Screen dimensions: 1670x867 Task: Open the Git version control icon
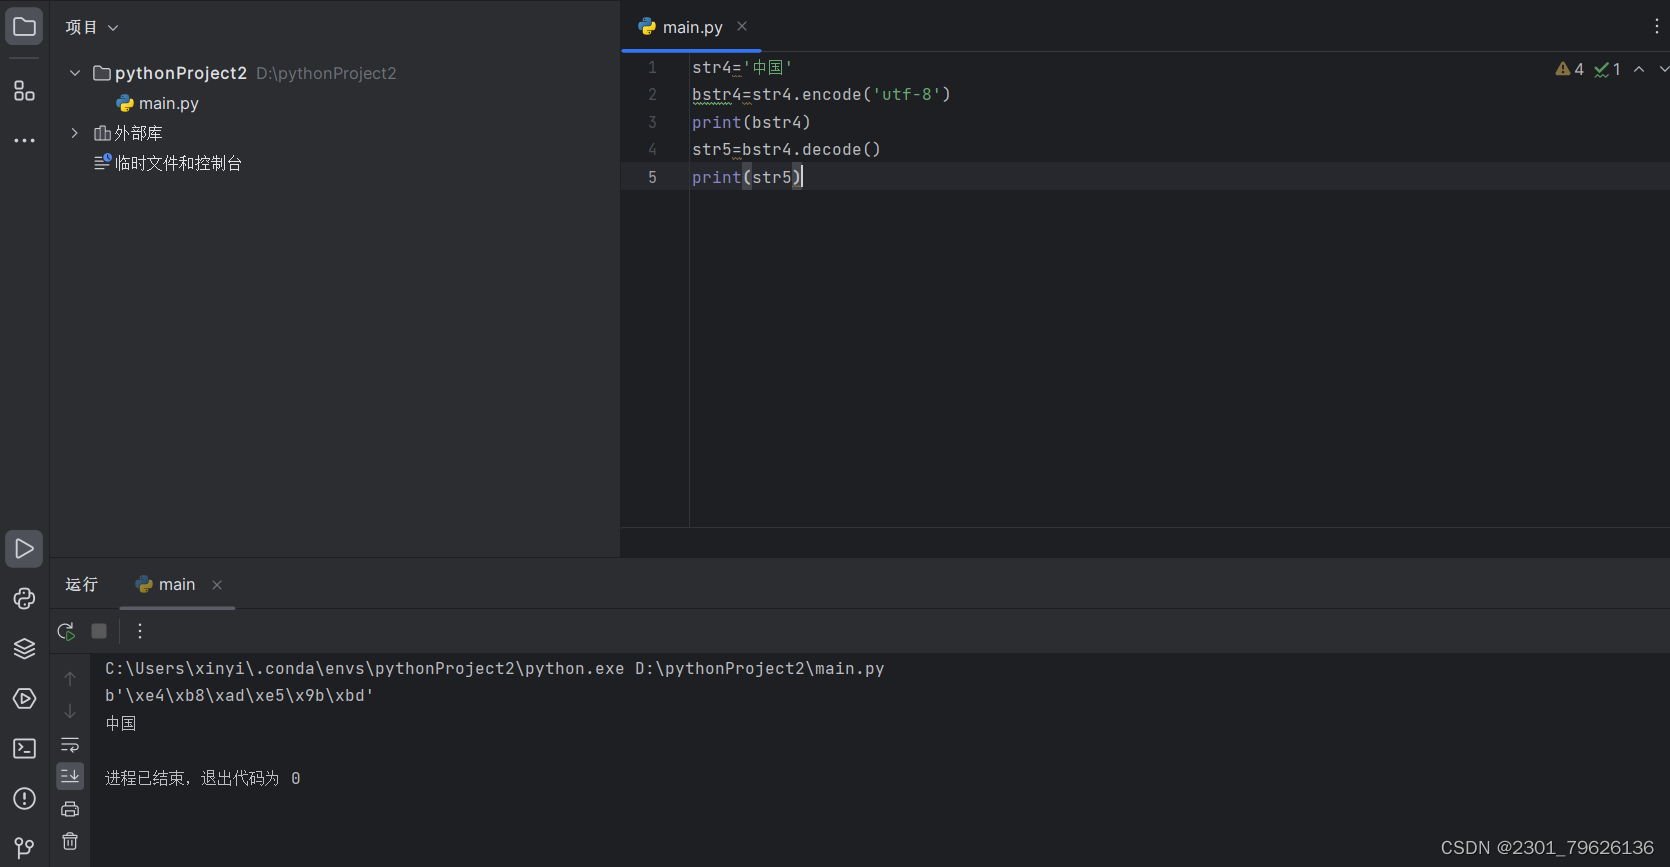pyautogui.click(x=24, y=848)
